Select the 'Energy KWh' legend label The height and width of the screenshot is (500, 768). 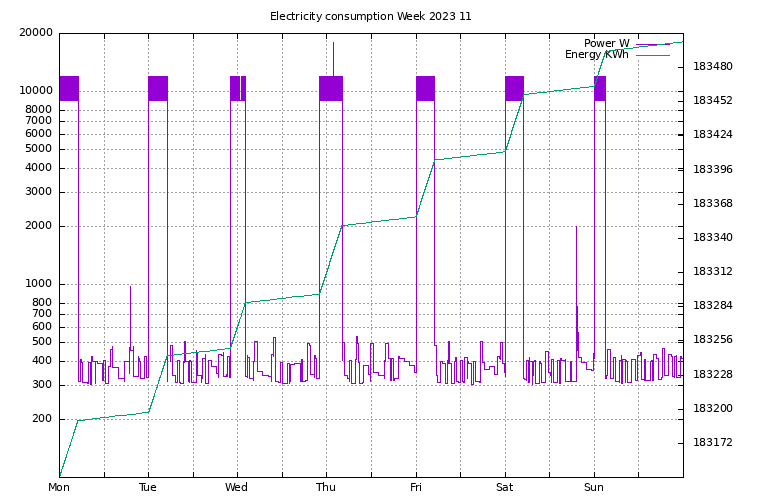(x=597, y=54)
